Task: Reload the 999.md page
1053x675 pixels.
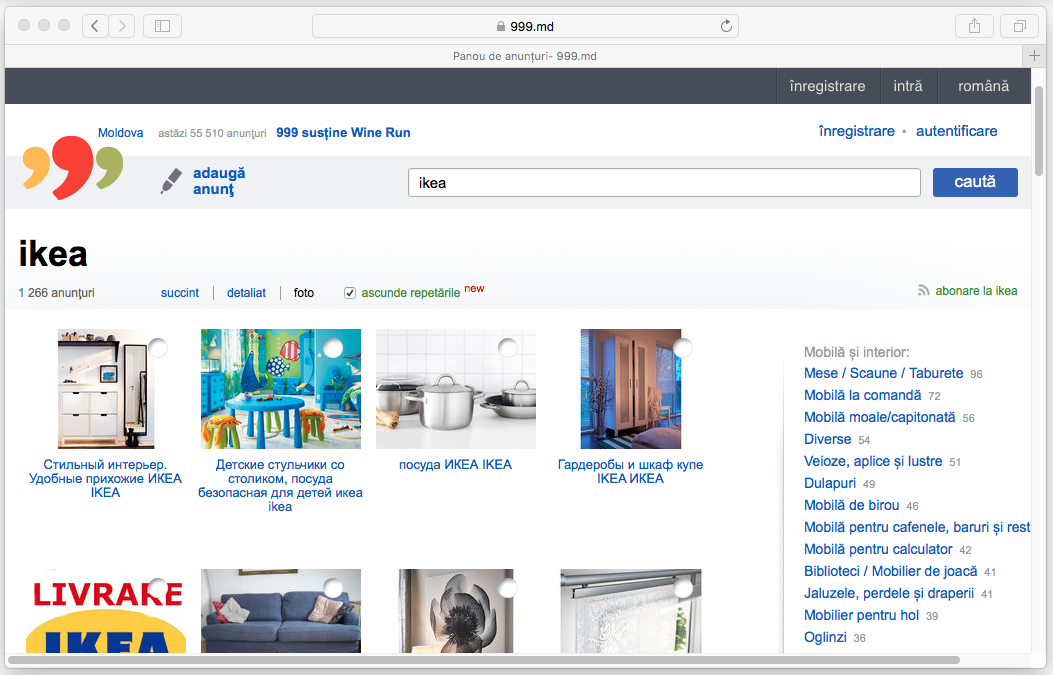Action: pos(726,26)
